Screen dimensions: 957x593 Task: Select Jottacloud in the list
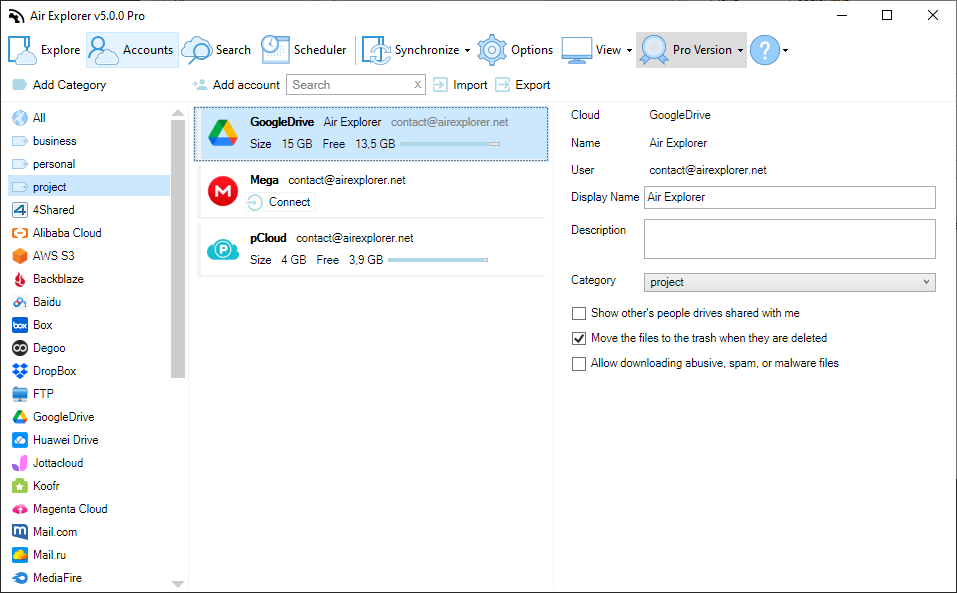pos(89,463)
